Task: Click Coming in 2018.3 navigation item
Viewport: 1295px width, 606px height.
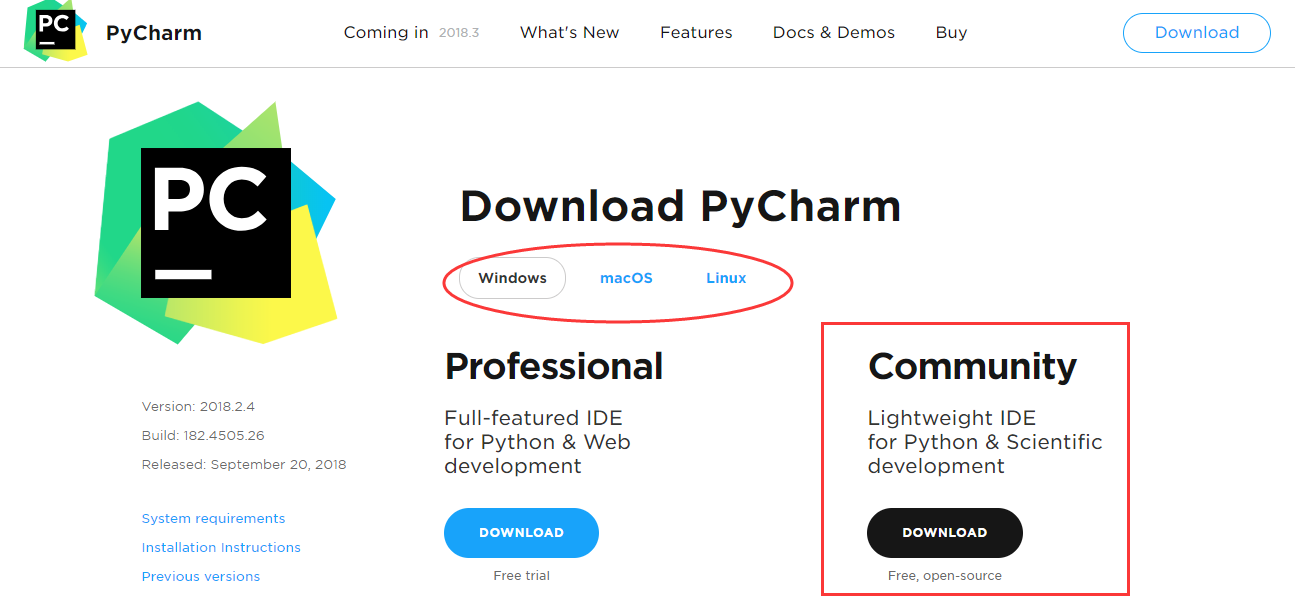Action: coord(410,32)
